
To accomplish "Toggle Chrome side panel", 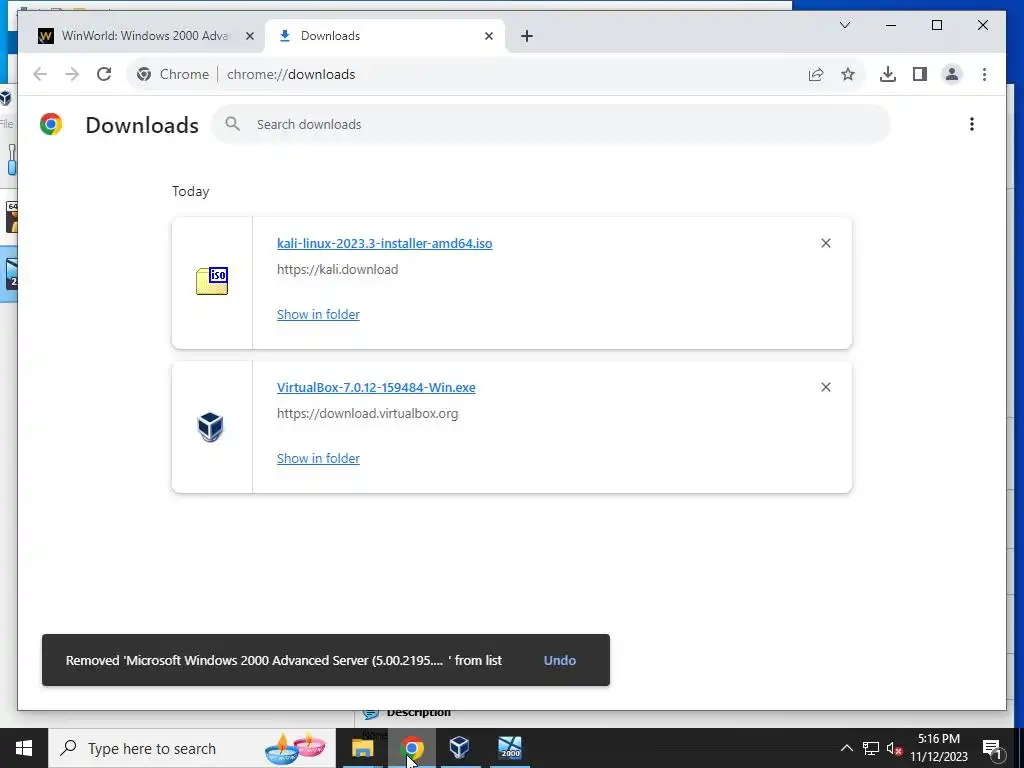I will tap(920, 74).
